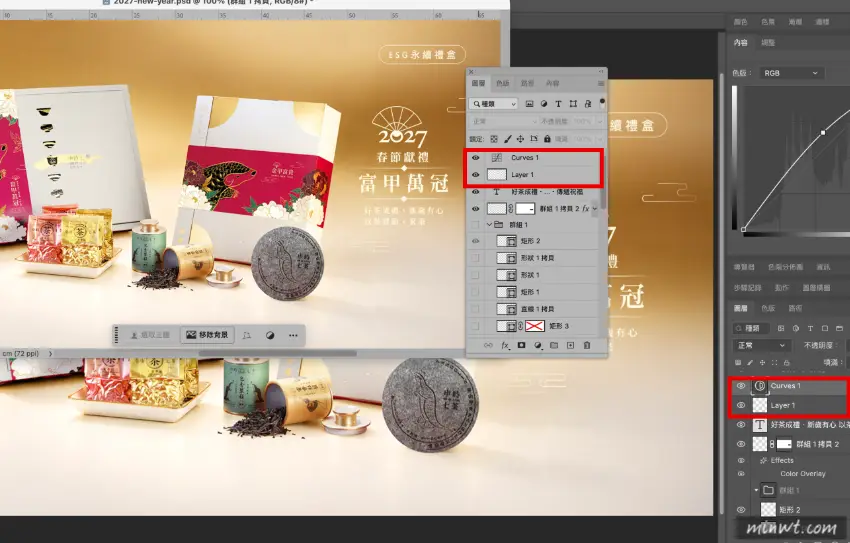Collapse effects of 群組 1 拷貝 2 in floating panel
Image resolution: width=850 pixels, height=543 pixels.
595,209
